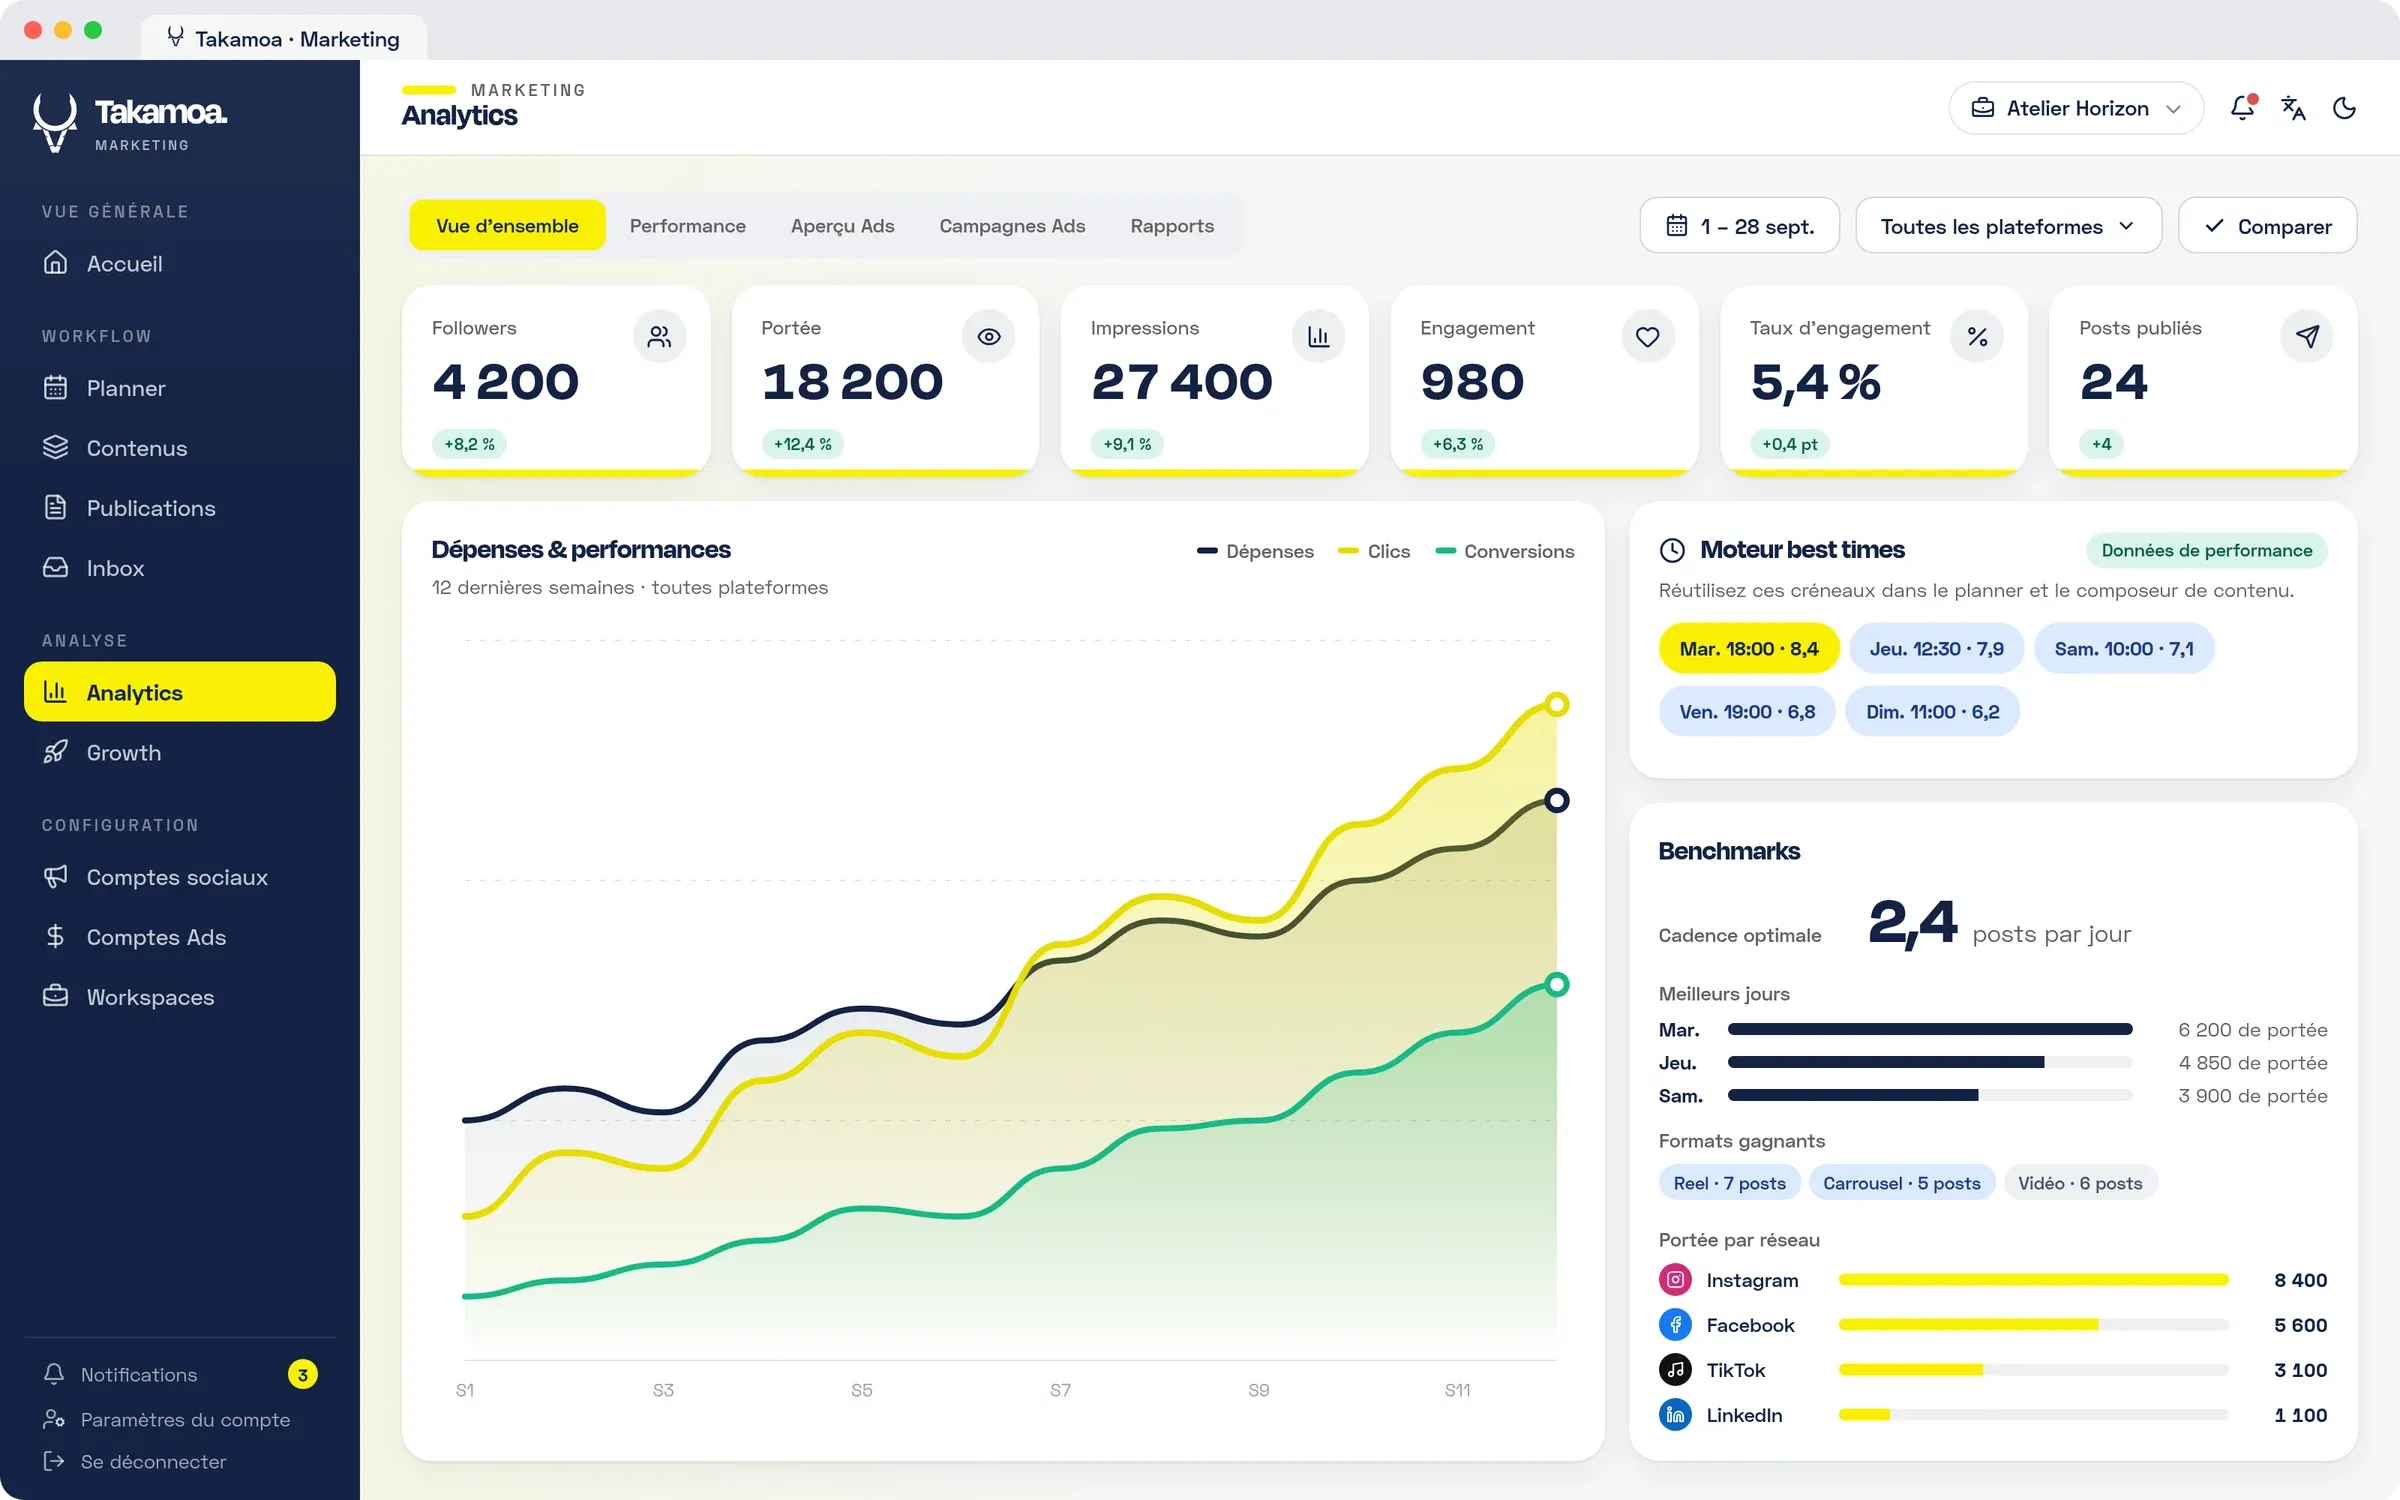Toggle the Conversions legend series
2400x1500 pixels.
tap(1504, 551)
